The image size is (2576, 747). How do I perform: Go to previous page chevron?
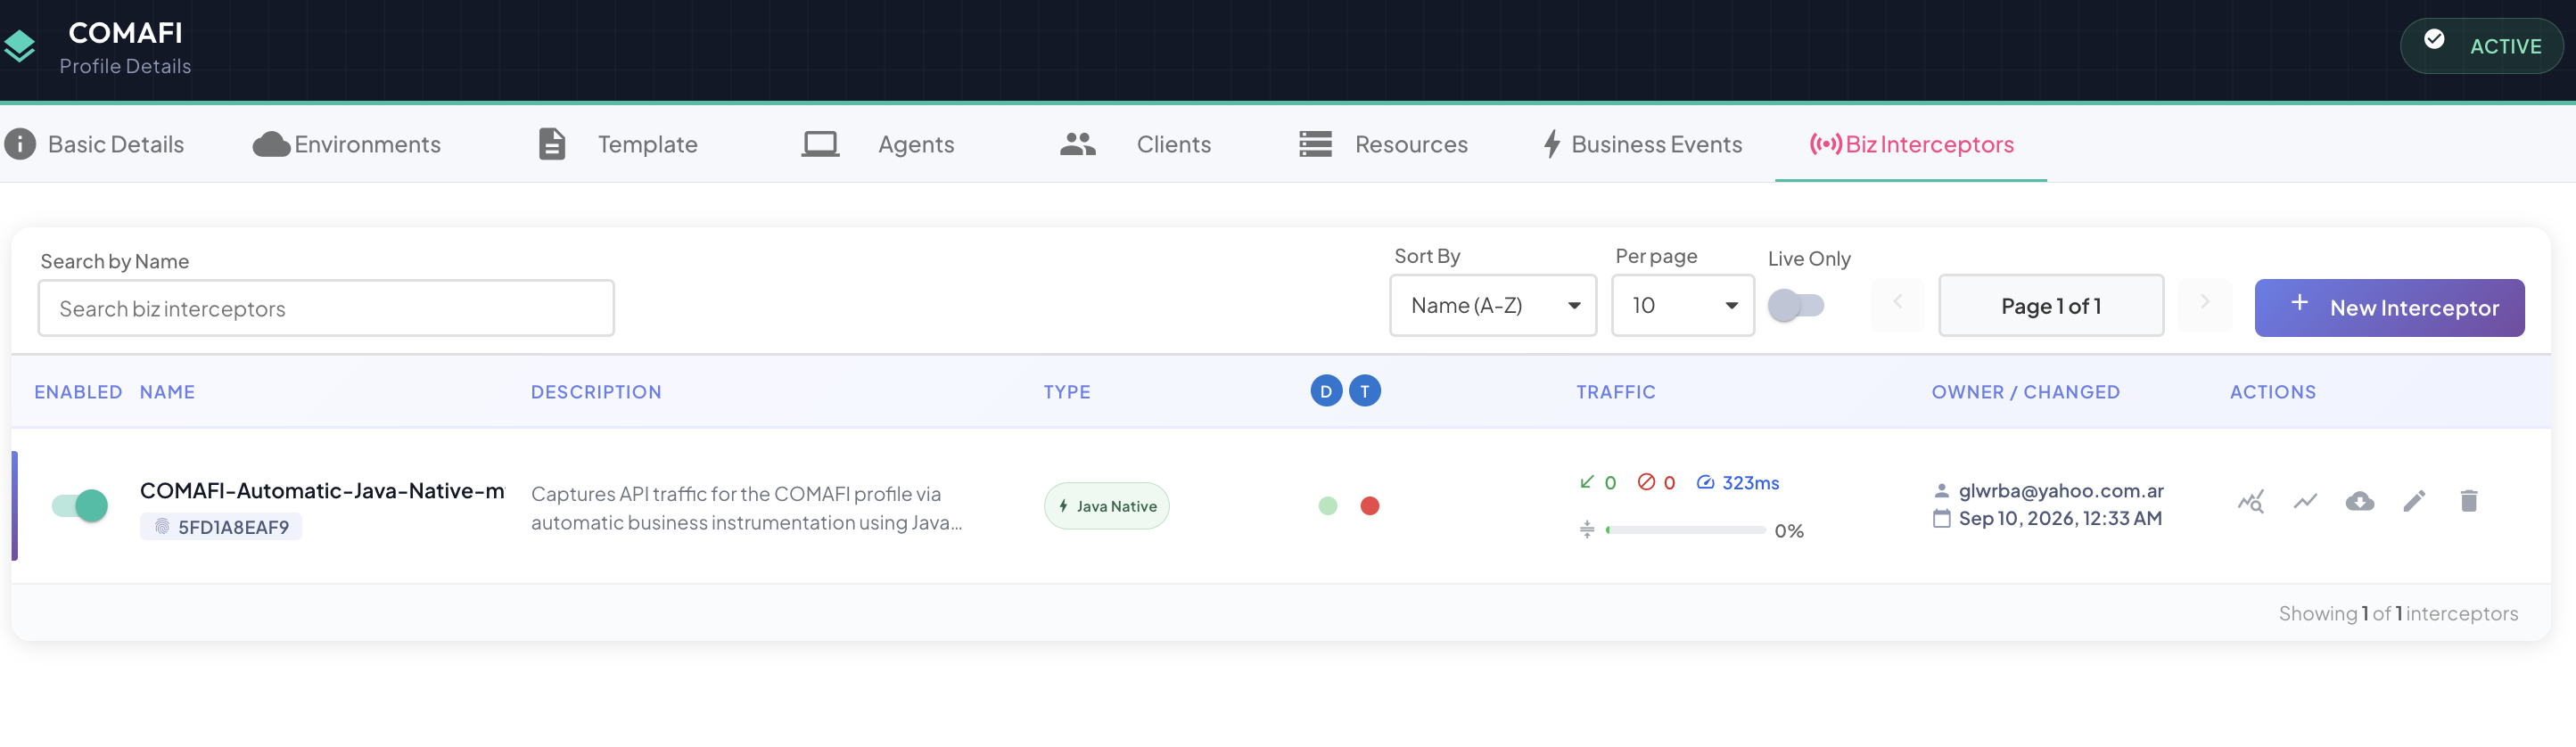[x=1897, y=302]
